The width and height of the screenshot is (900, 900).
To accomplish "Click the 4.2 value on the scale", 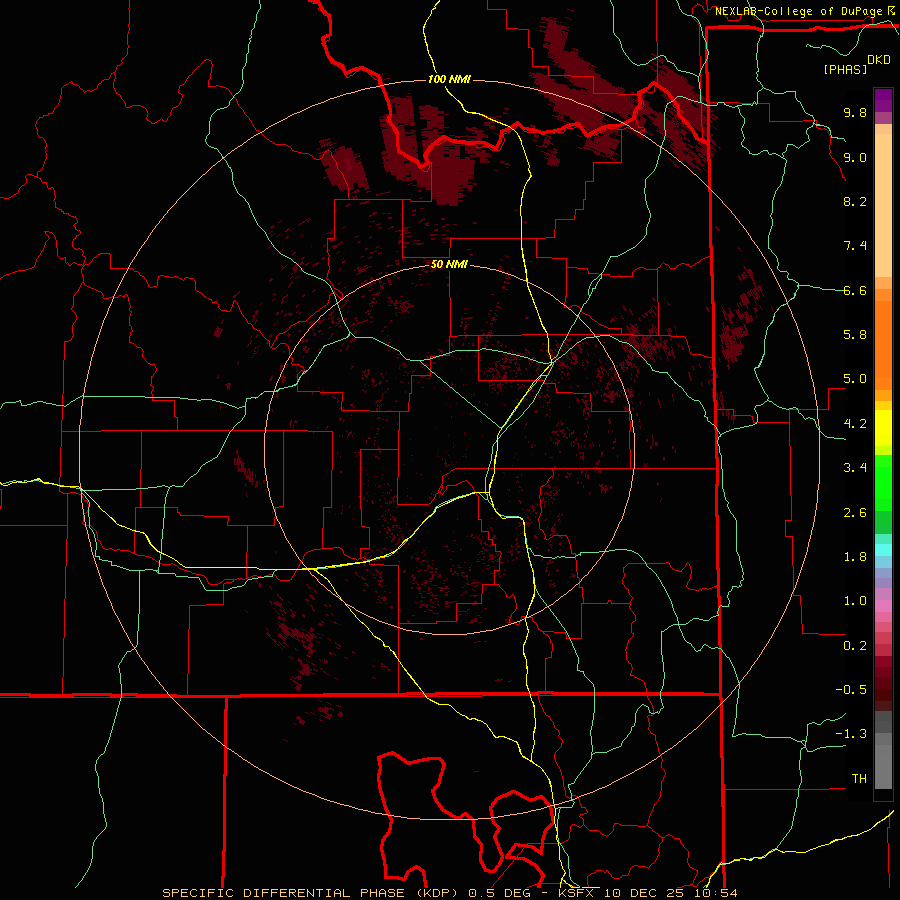I will pos(855,424).
